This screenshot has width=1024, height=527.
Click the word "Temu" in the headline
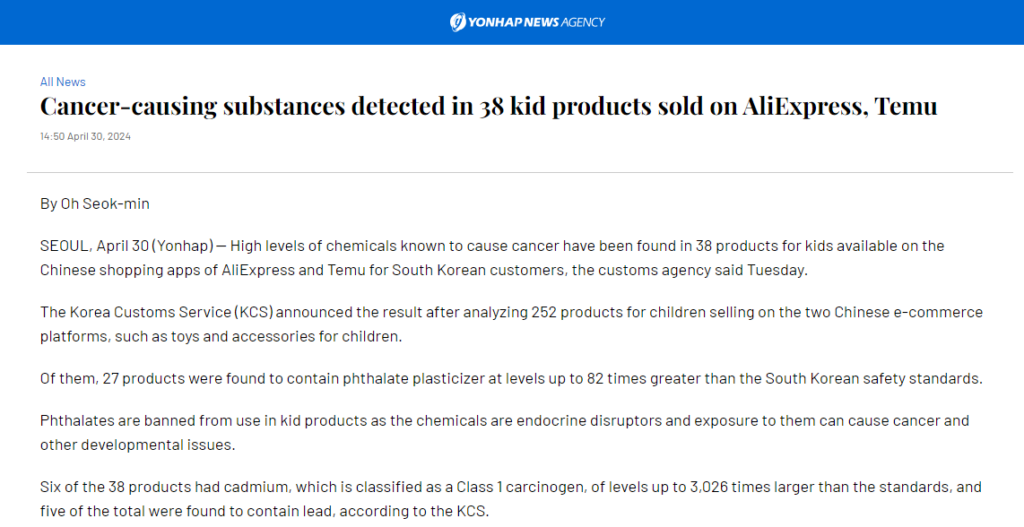[x=906, y=106]
